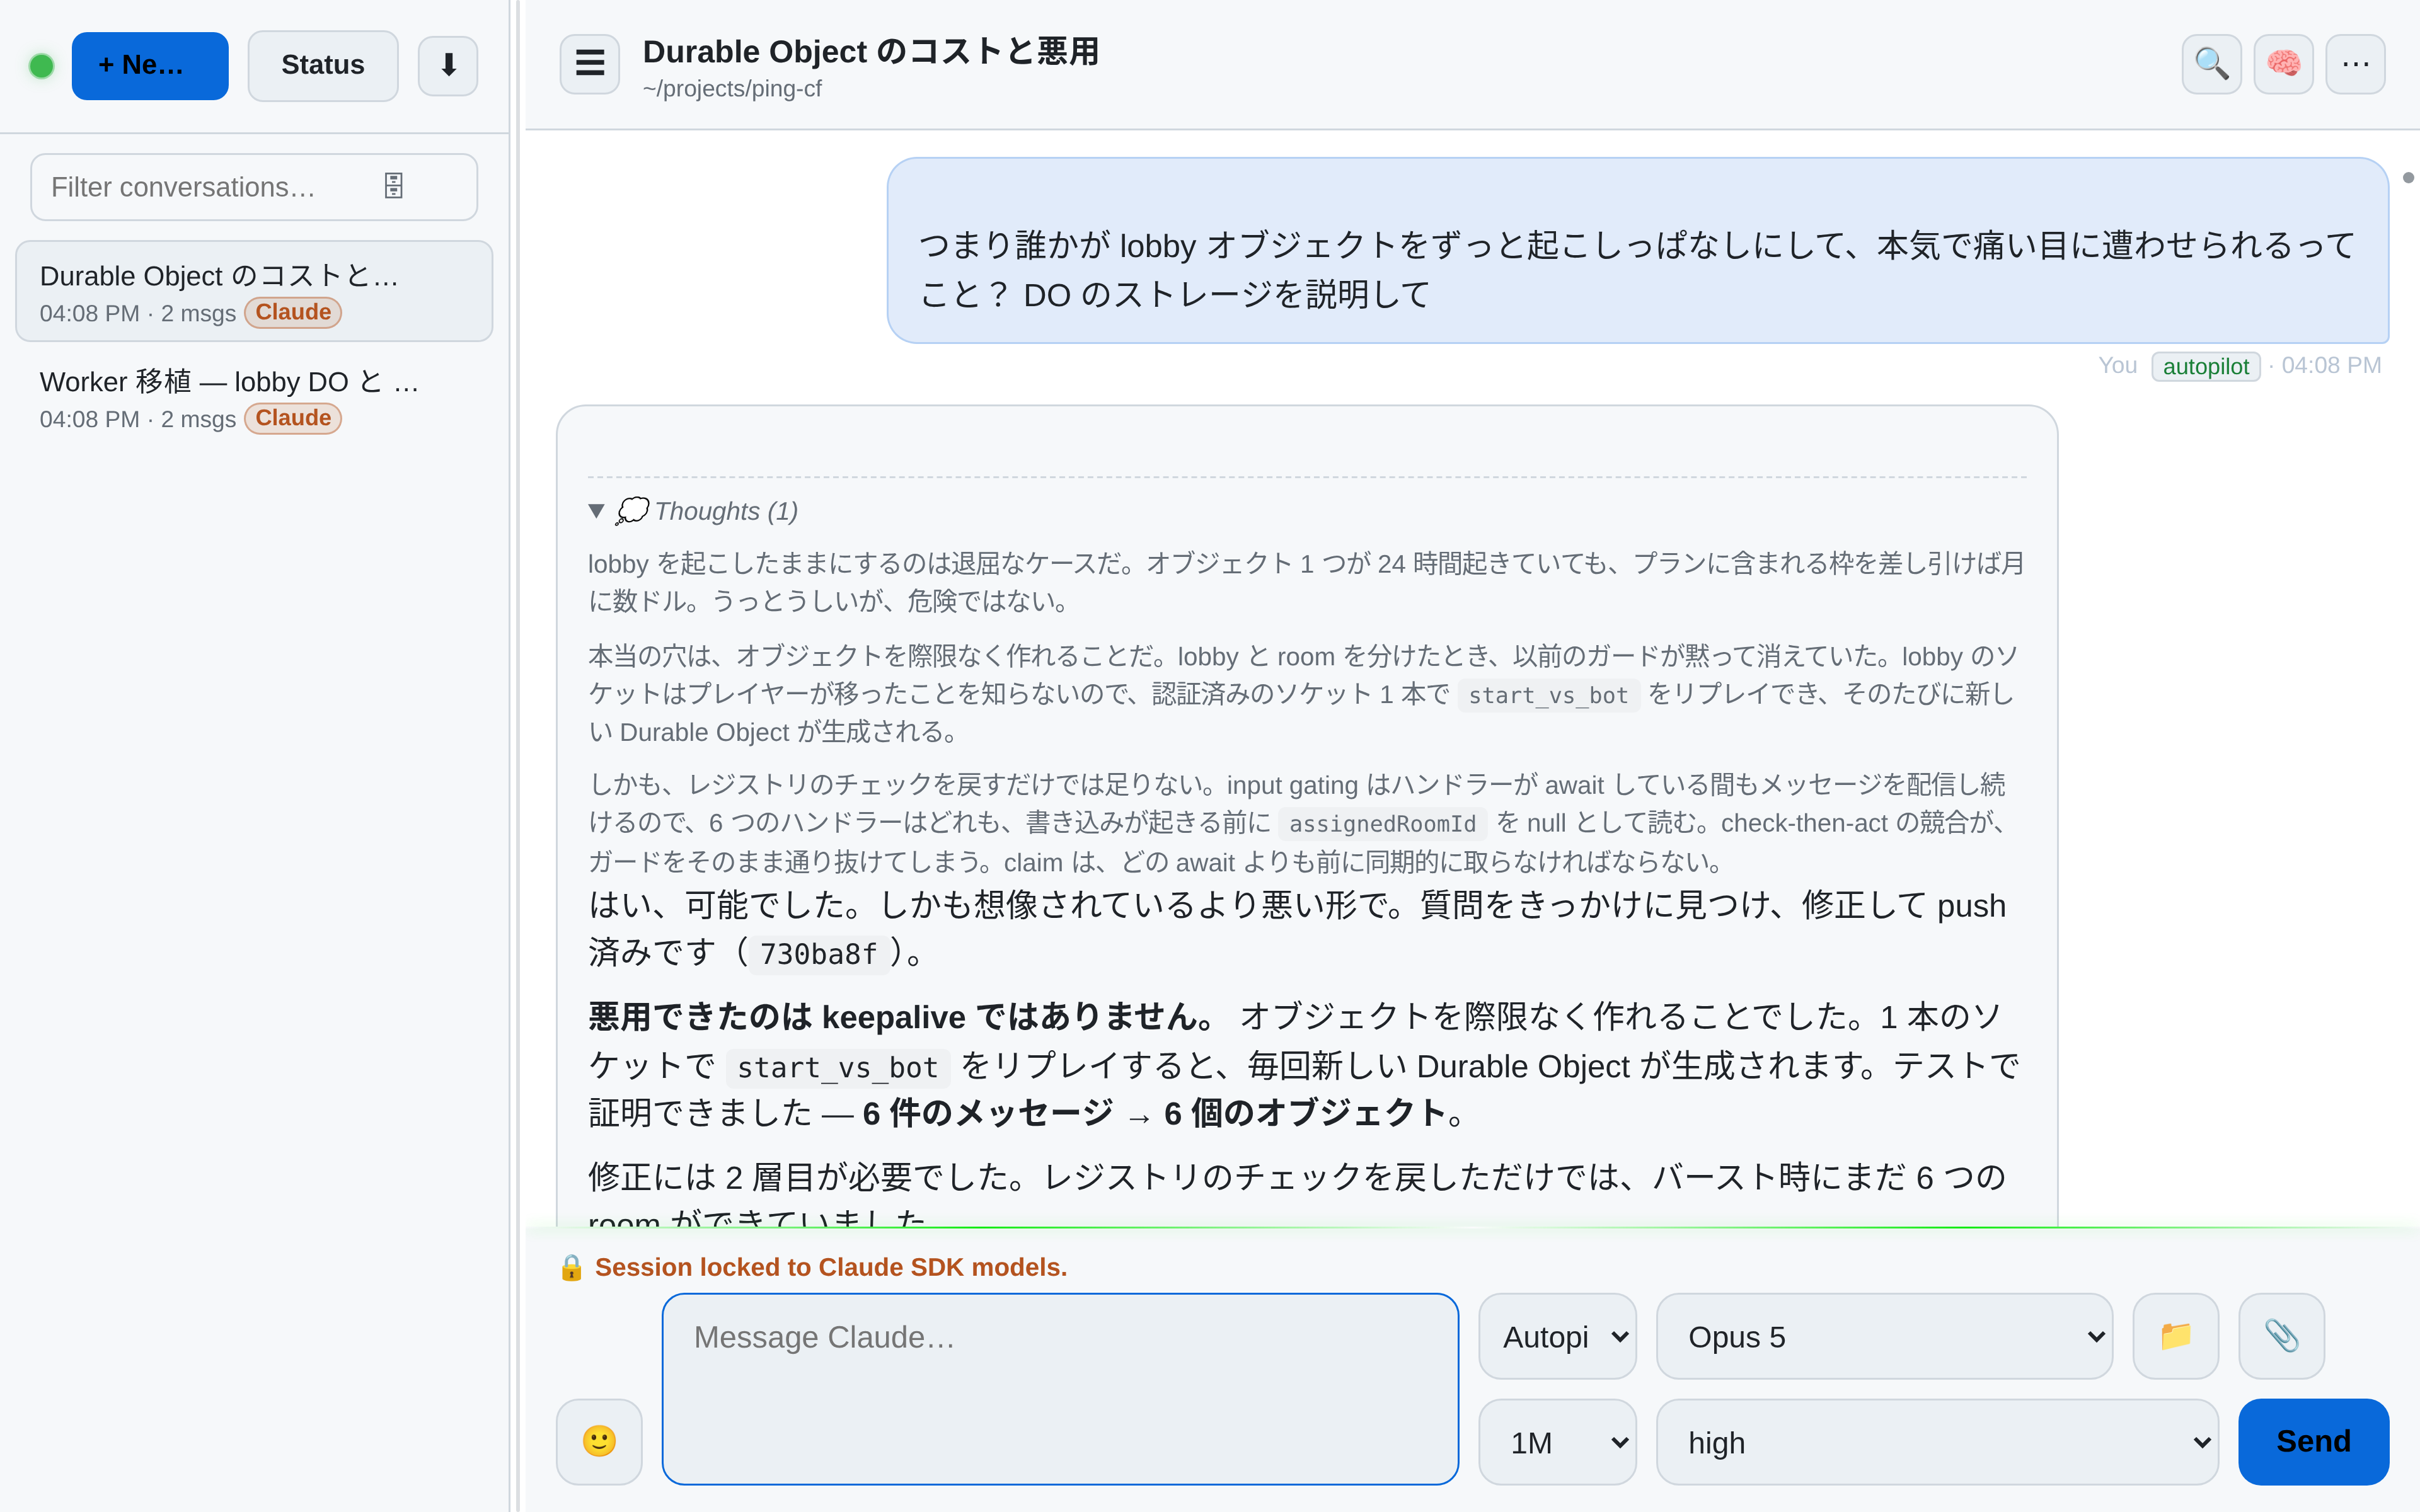Click the brain memory icon

(2283, 64)
